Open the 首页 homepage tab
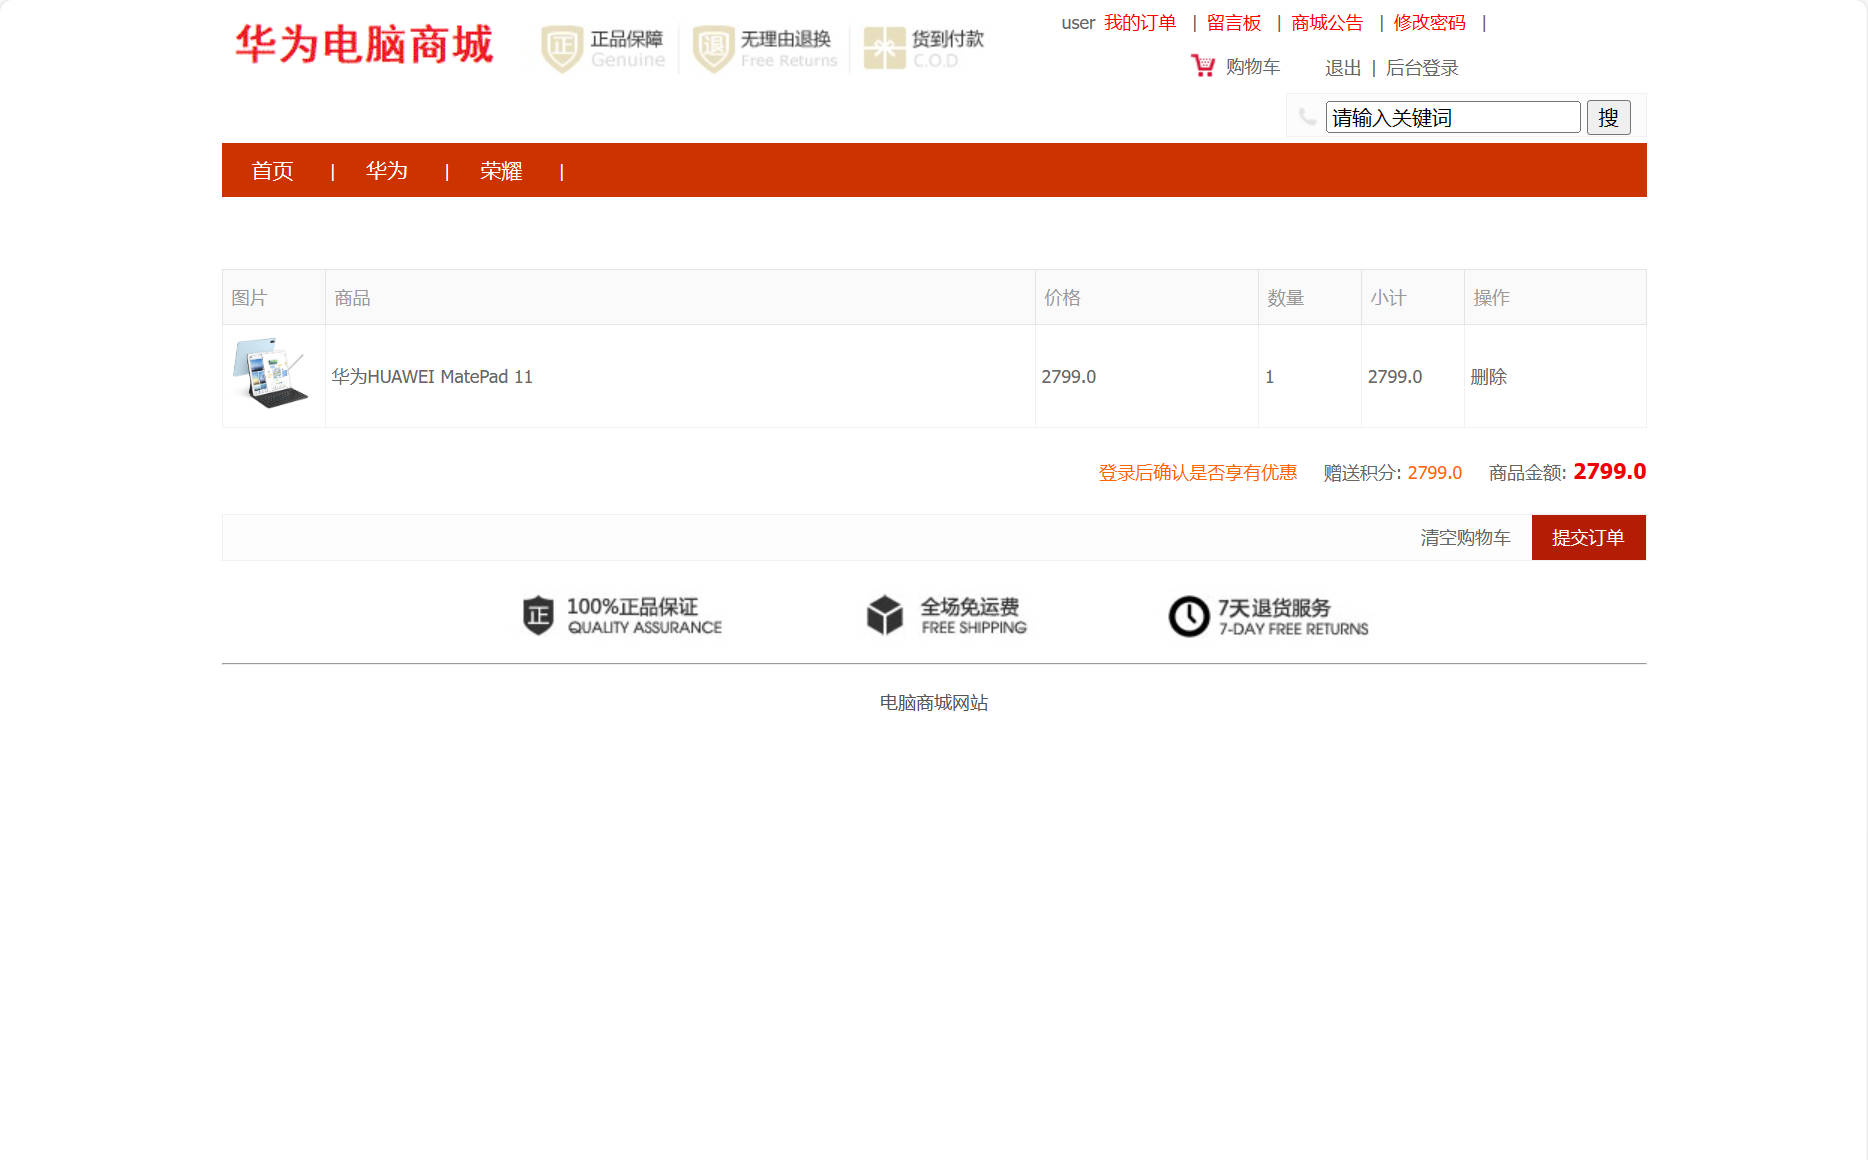This screenshot has height=1160, width=1868. coord(272,171)
